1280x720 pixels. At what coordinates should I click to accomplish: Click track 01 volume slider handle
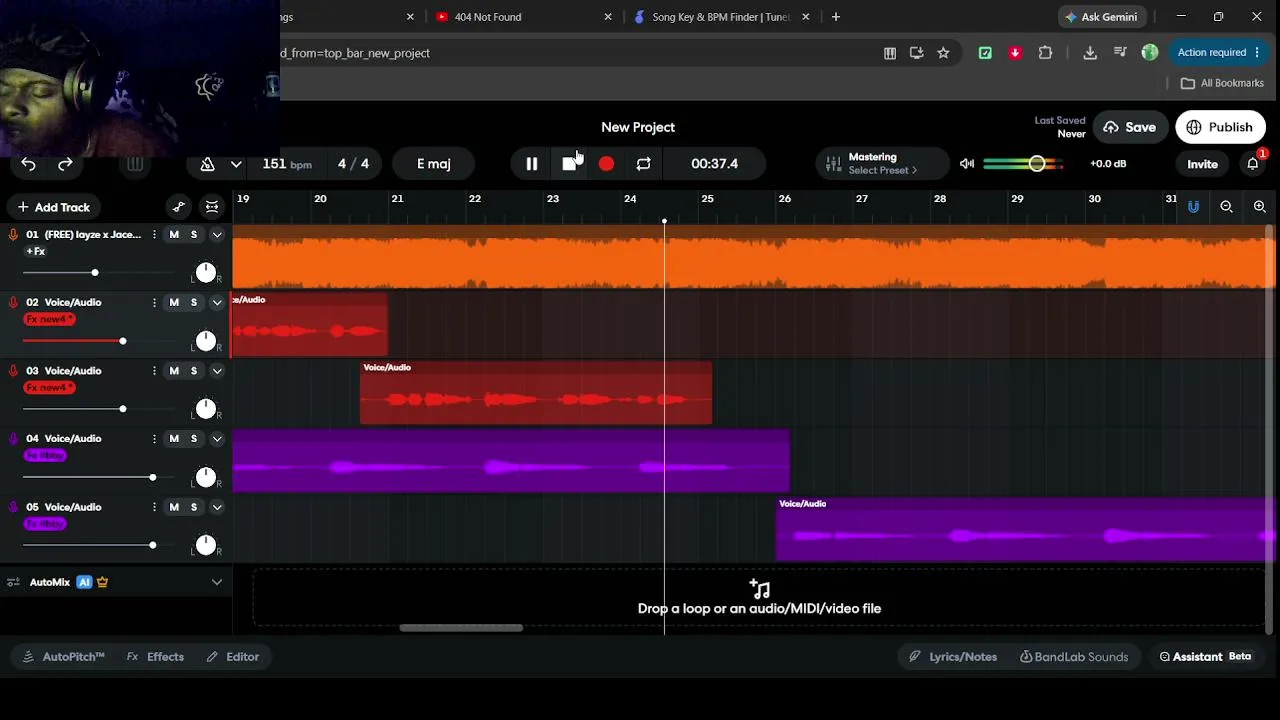coord(95,273)
